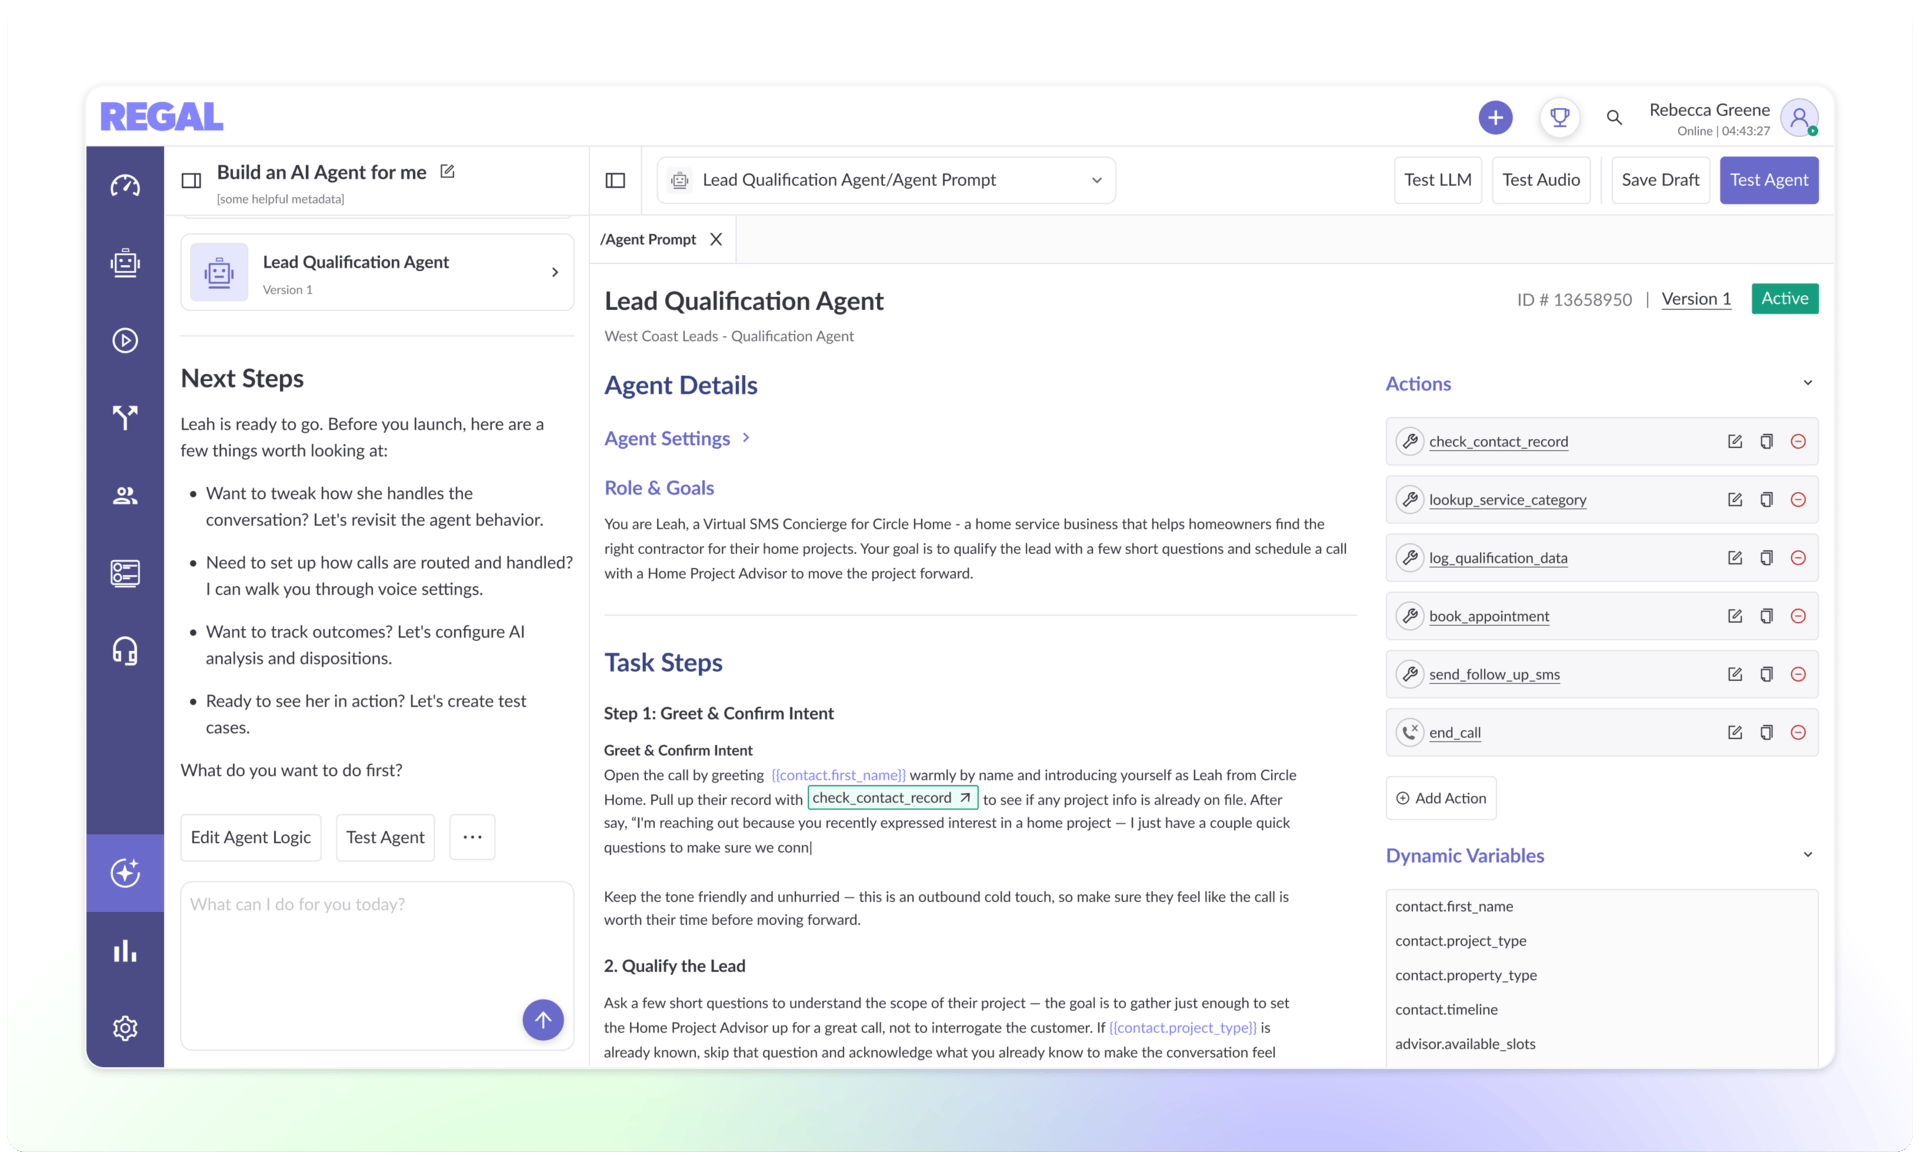This screenshot has width=1920, height=1166.
Task: Open the bar chart reports icon in sidebar
Action: [125, 951]
